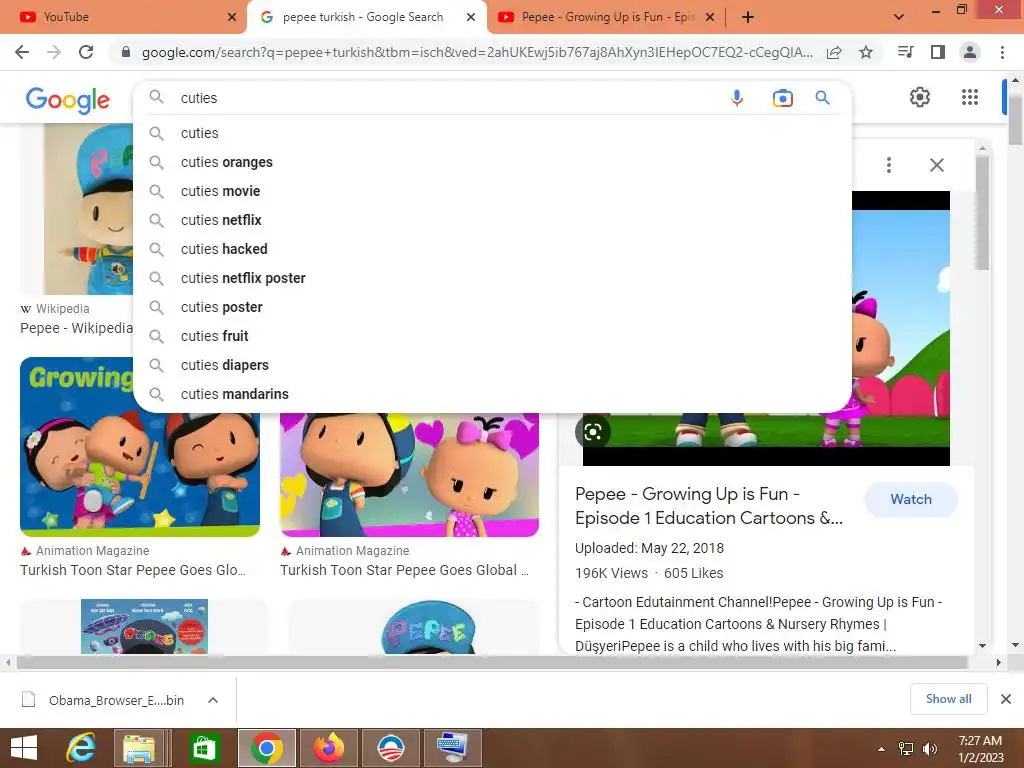Open the Google logo homepage link

pos(68,99)
